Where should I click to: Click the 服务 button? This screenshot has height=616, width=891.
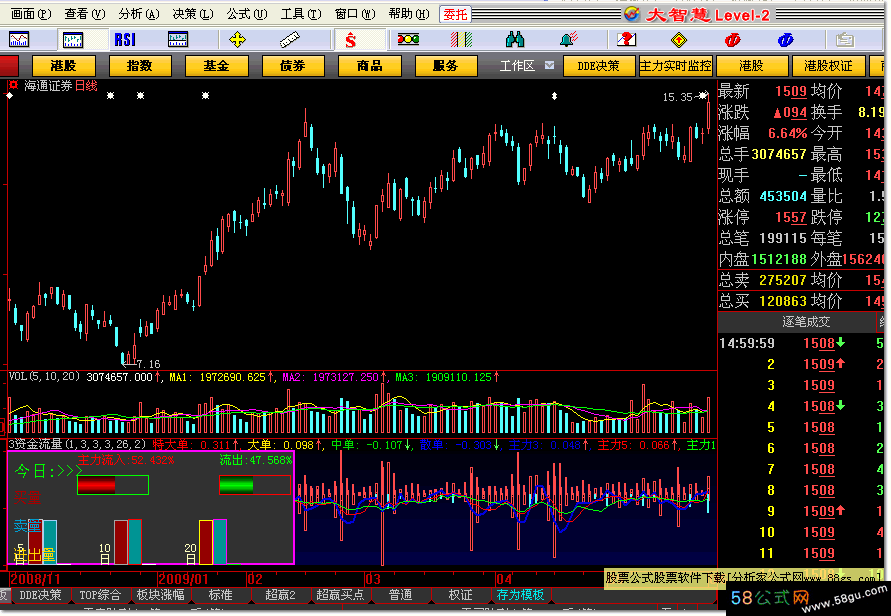446,66
